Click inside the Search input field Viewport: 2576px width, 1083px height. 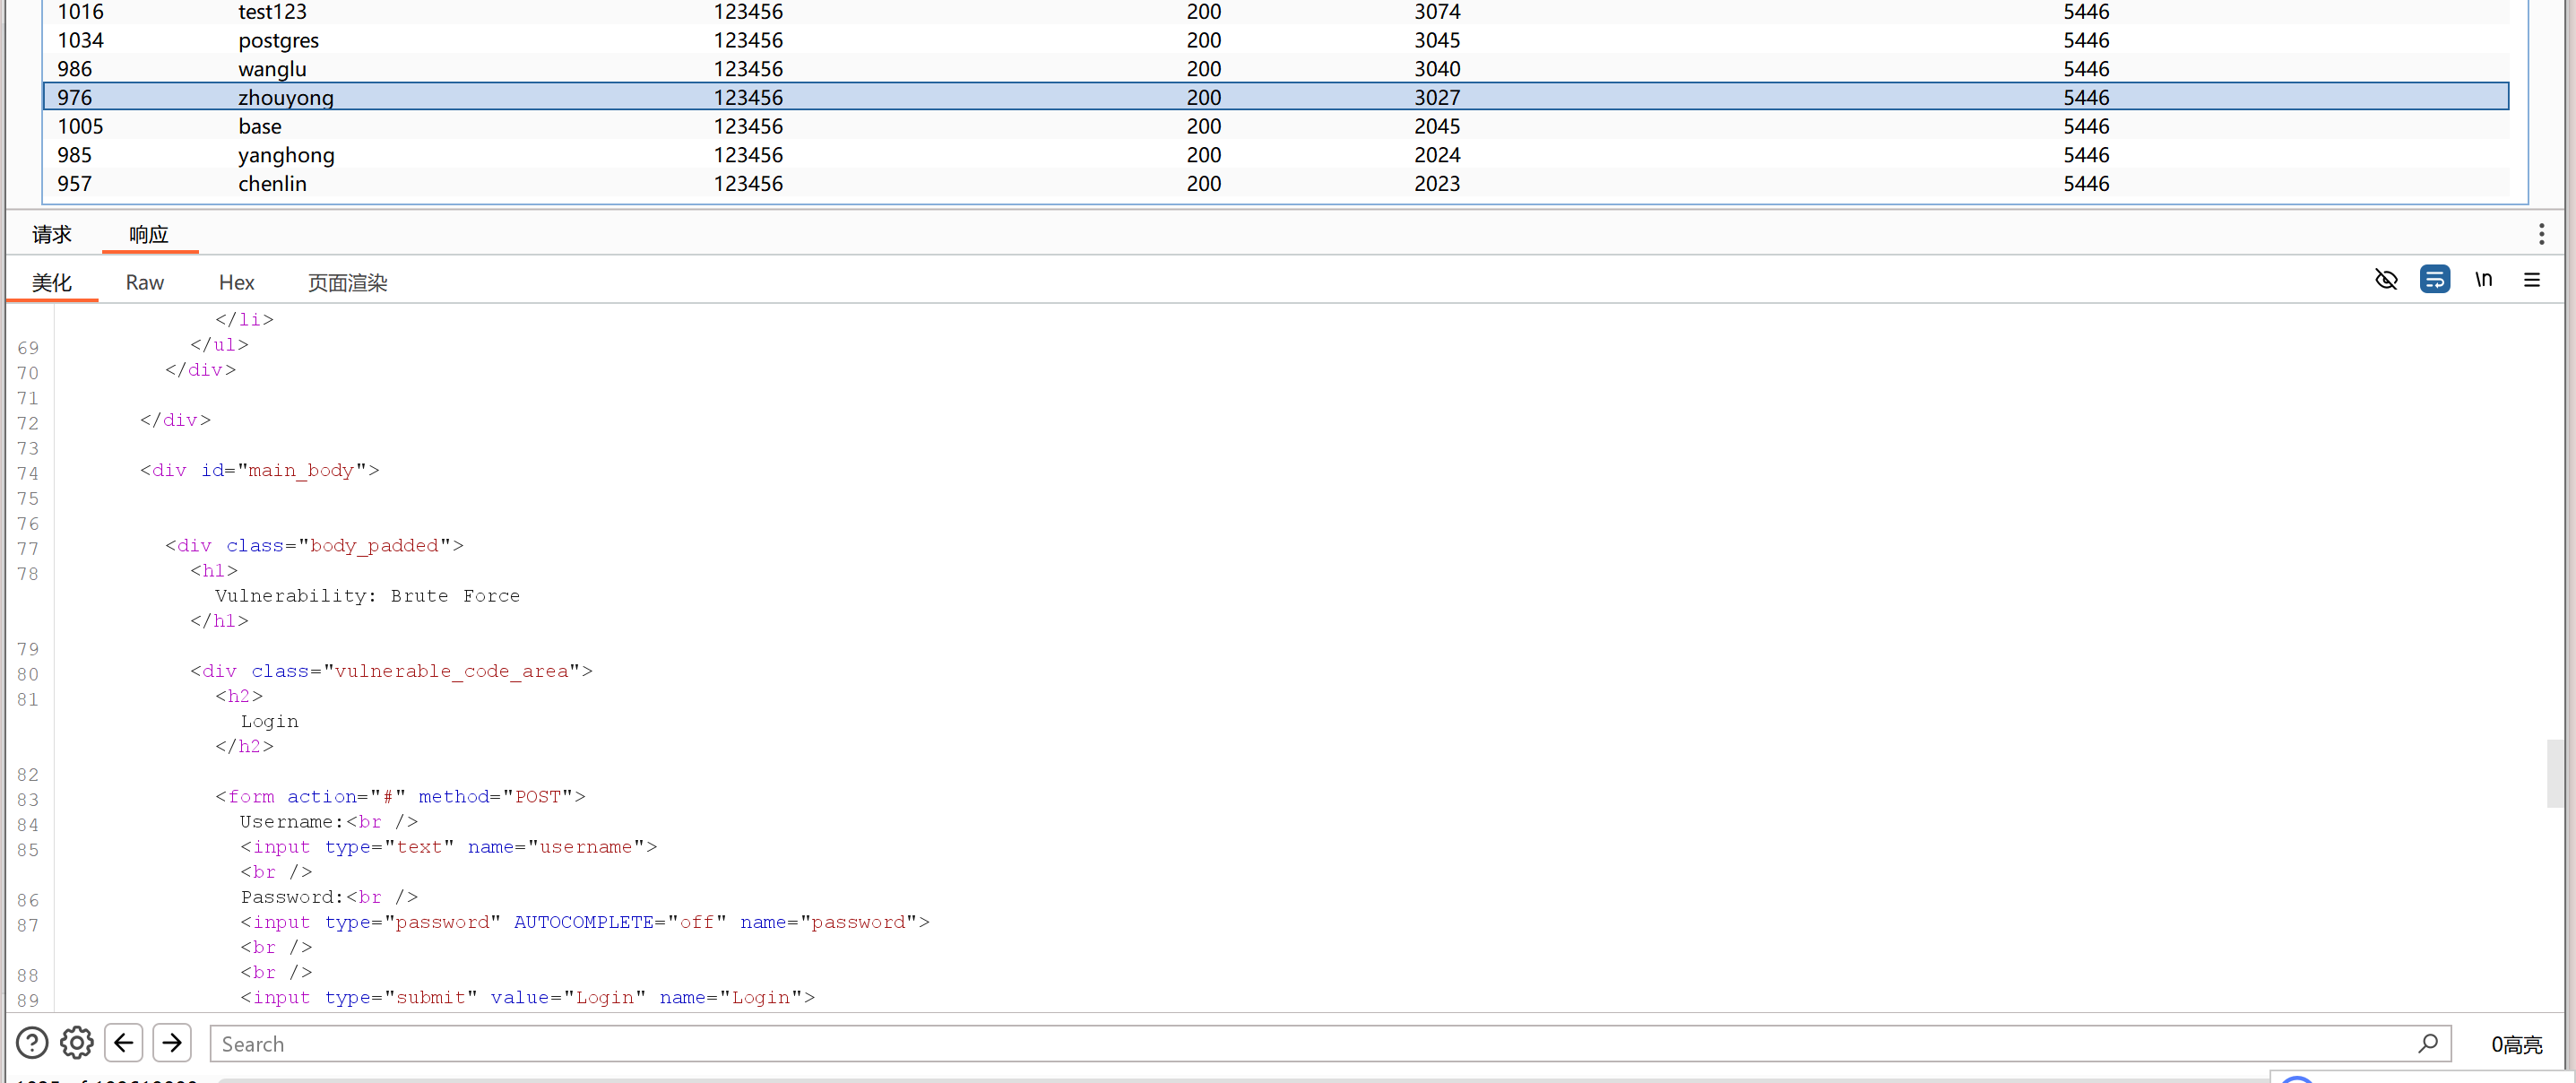[1300, 1043]
